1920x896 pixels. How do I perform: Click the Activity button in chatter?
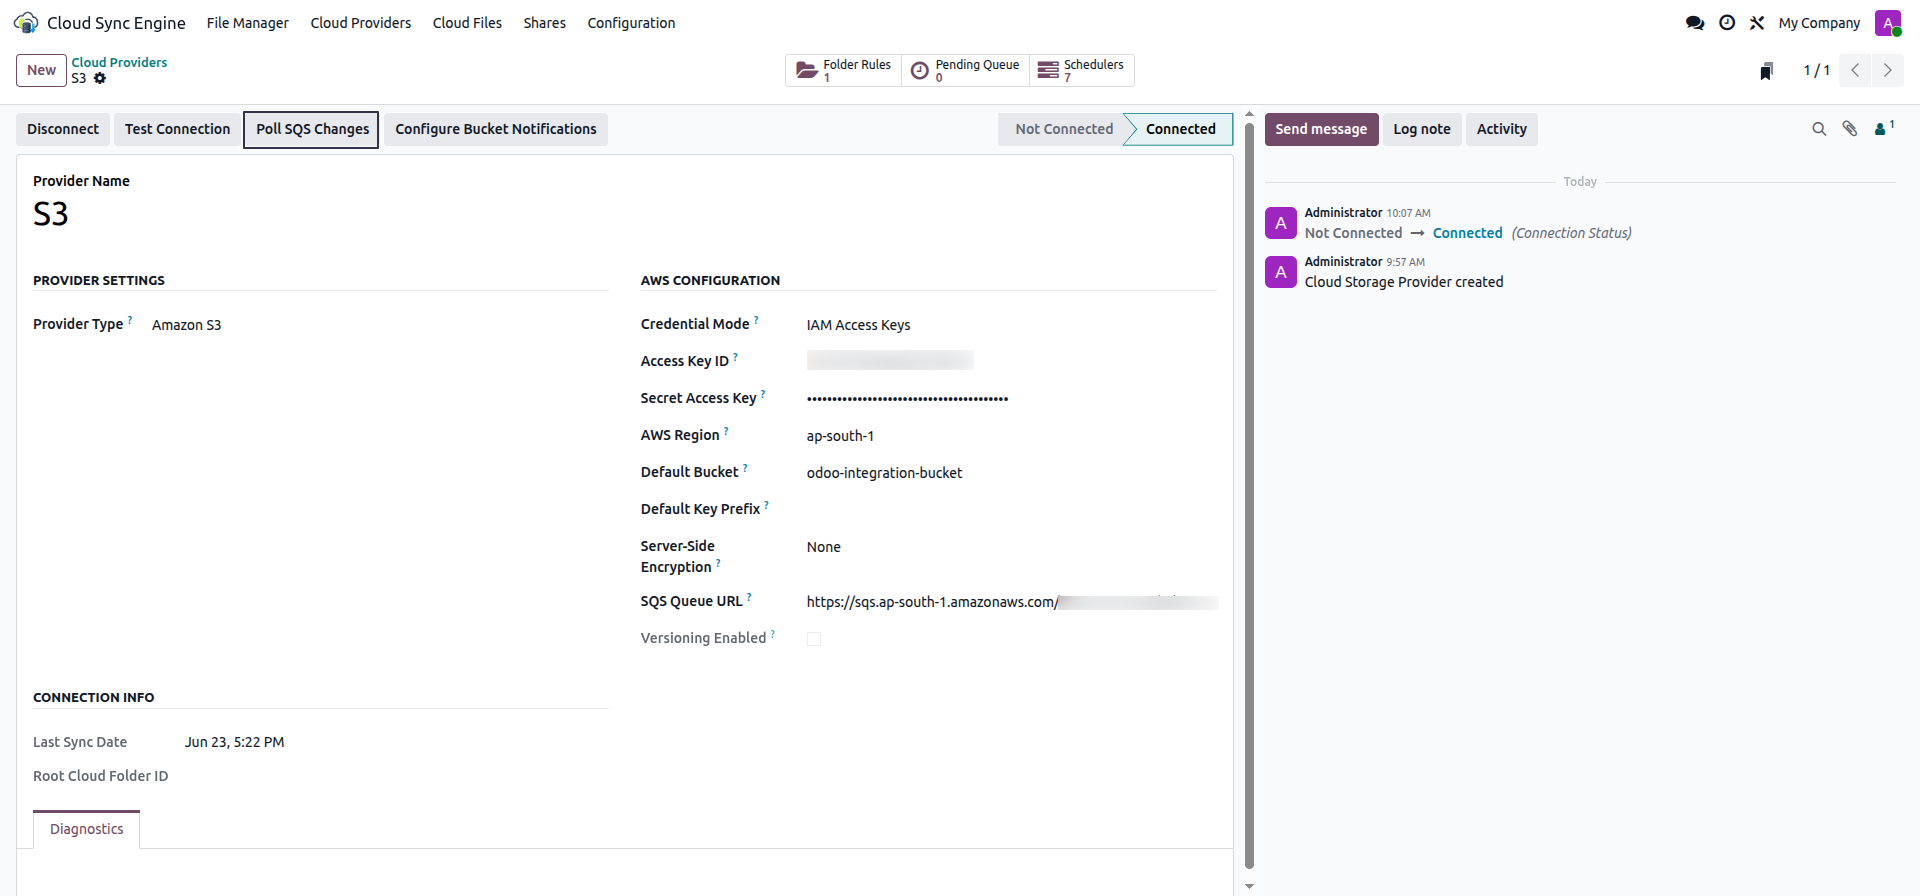(x=1502, y=129)
